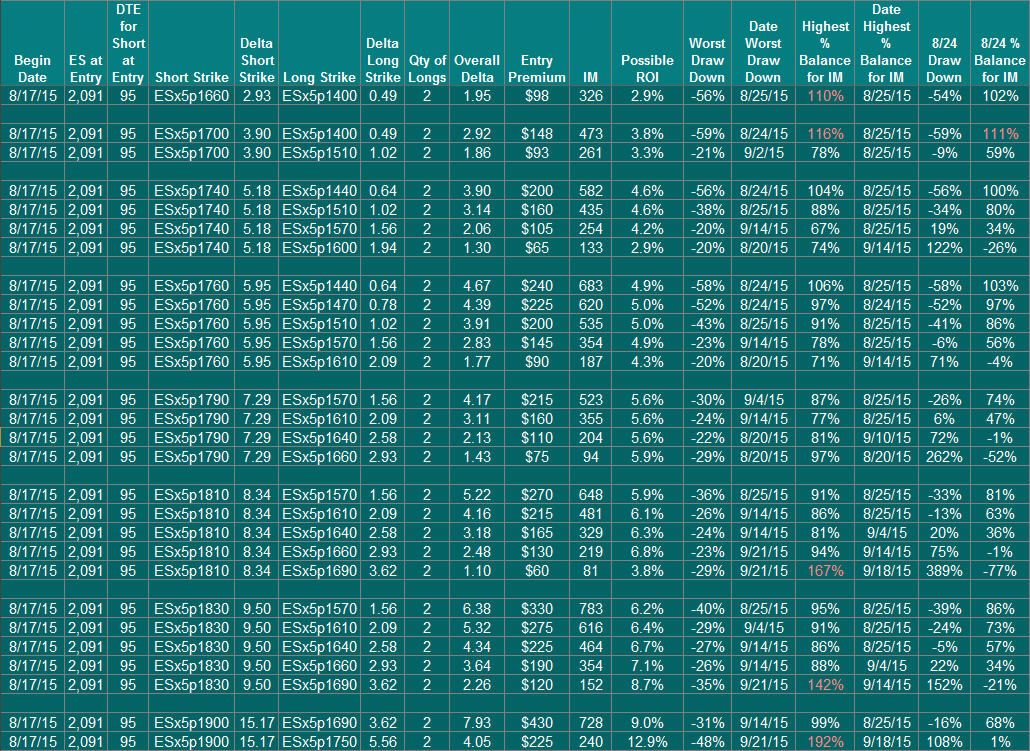The height and width of the screenshot is (751, 1030).
Task: Click the IM value '326'
Action: 590,96
